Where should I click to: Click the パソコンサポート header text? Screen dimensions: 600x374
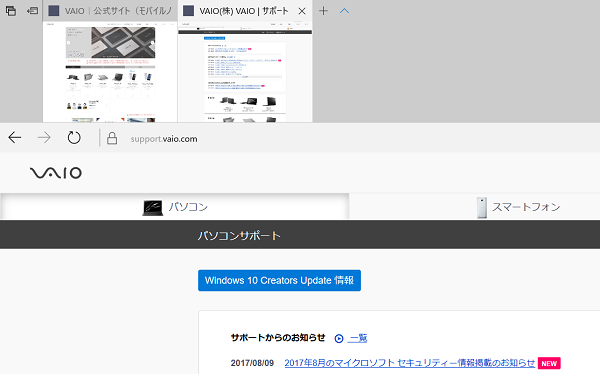(x=239, y=235)
